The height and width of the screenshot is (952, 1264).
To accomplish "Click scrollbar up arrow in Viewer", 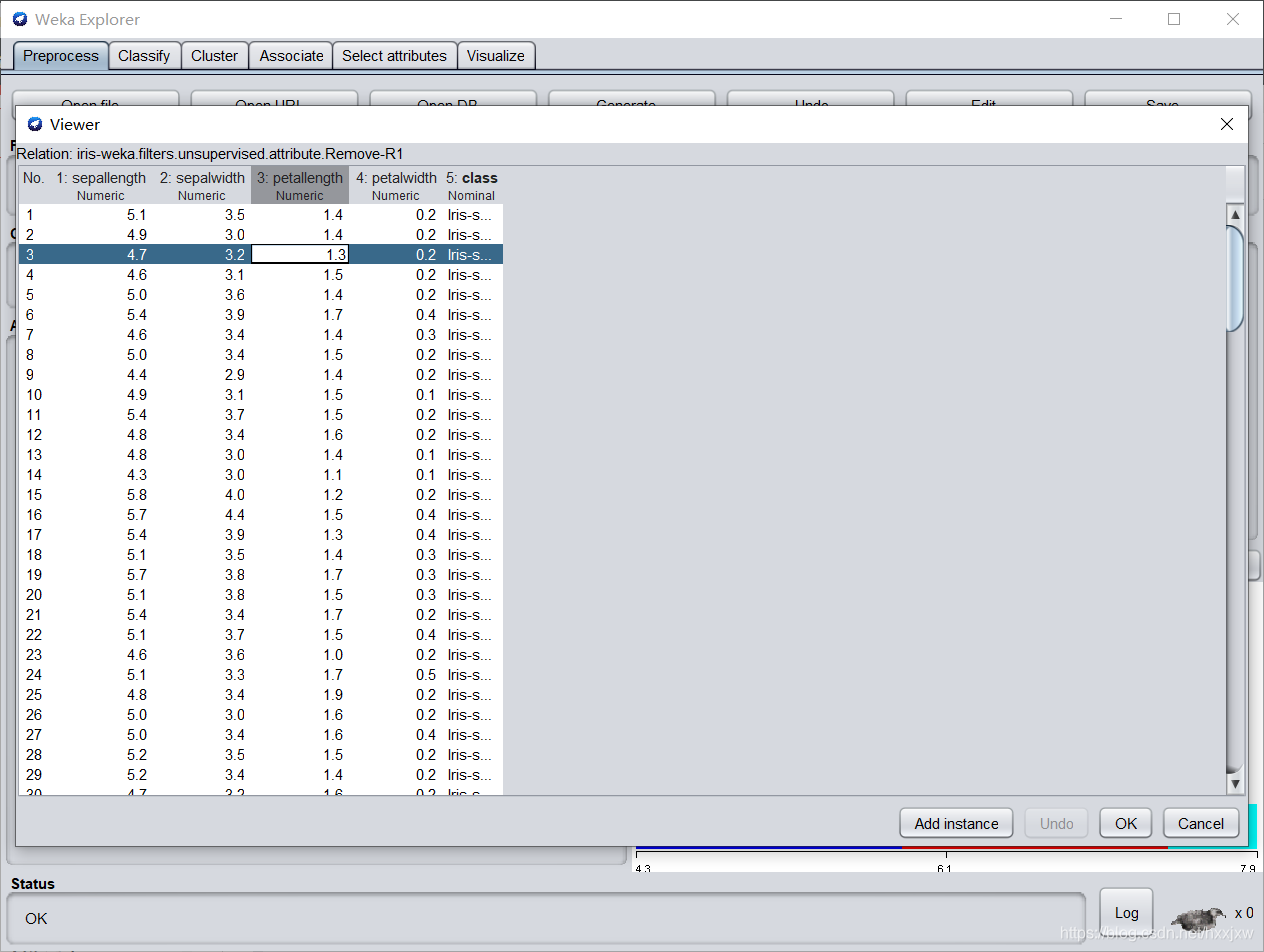I will 1235,214.
